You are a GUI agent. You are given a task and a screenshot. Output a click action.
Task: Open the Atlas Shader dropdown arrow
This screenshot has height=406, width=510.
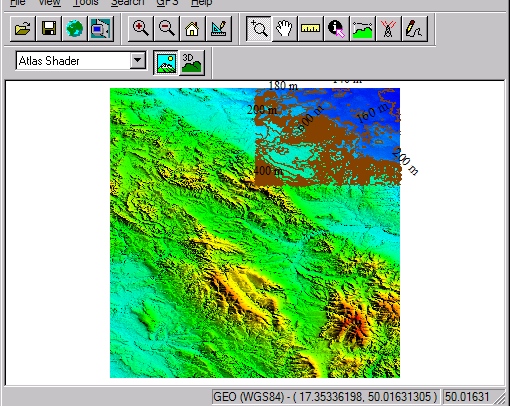[137, 61]
